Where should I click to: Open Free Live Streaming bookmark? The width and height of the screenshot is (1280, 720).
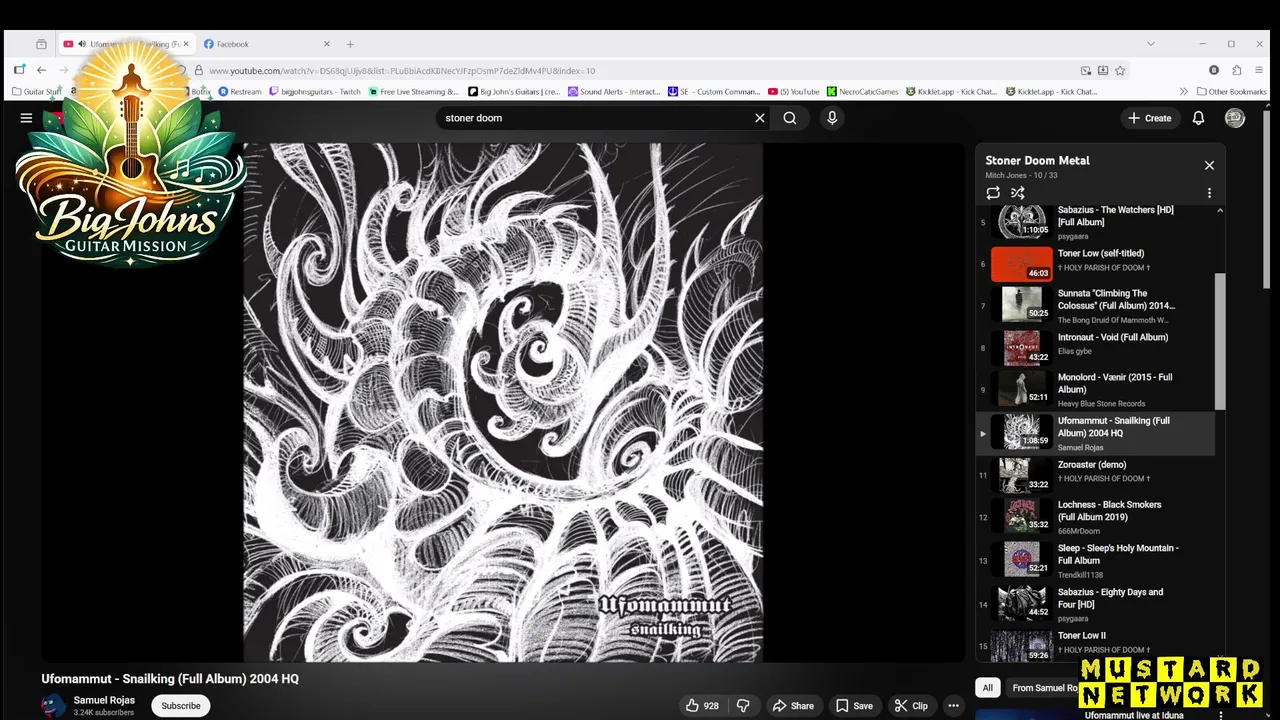coord(414,91)
